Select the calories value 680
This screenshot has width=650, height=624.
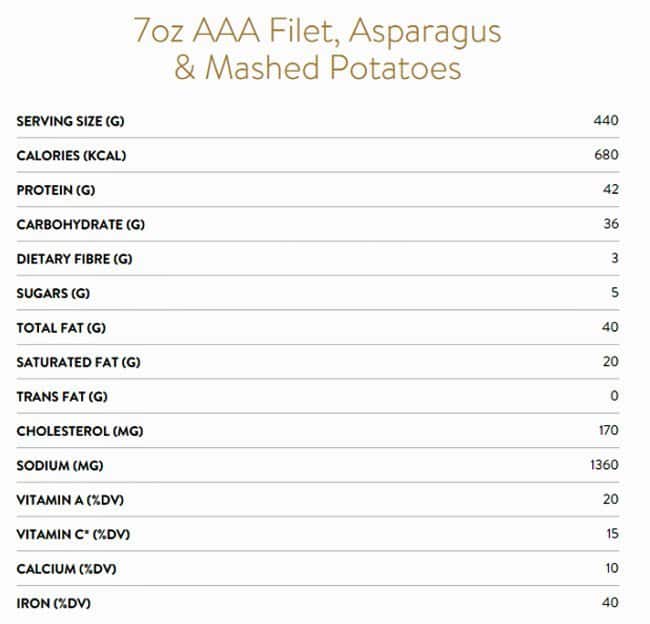pyautogui.click(x=606, y=155)
